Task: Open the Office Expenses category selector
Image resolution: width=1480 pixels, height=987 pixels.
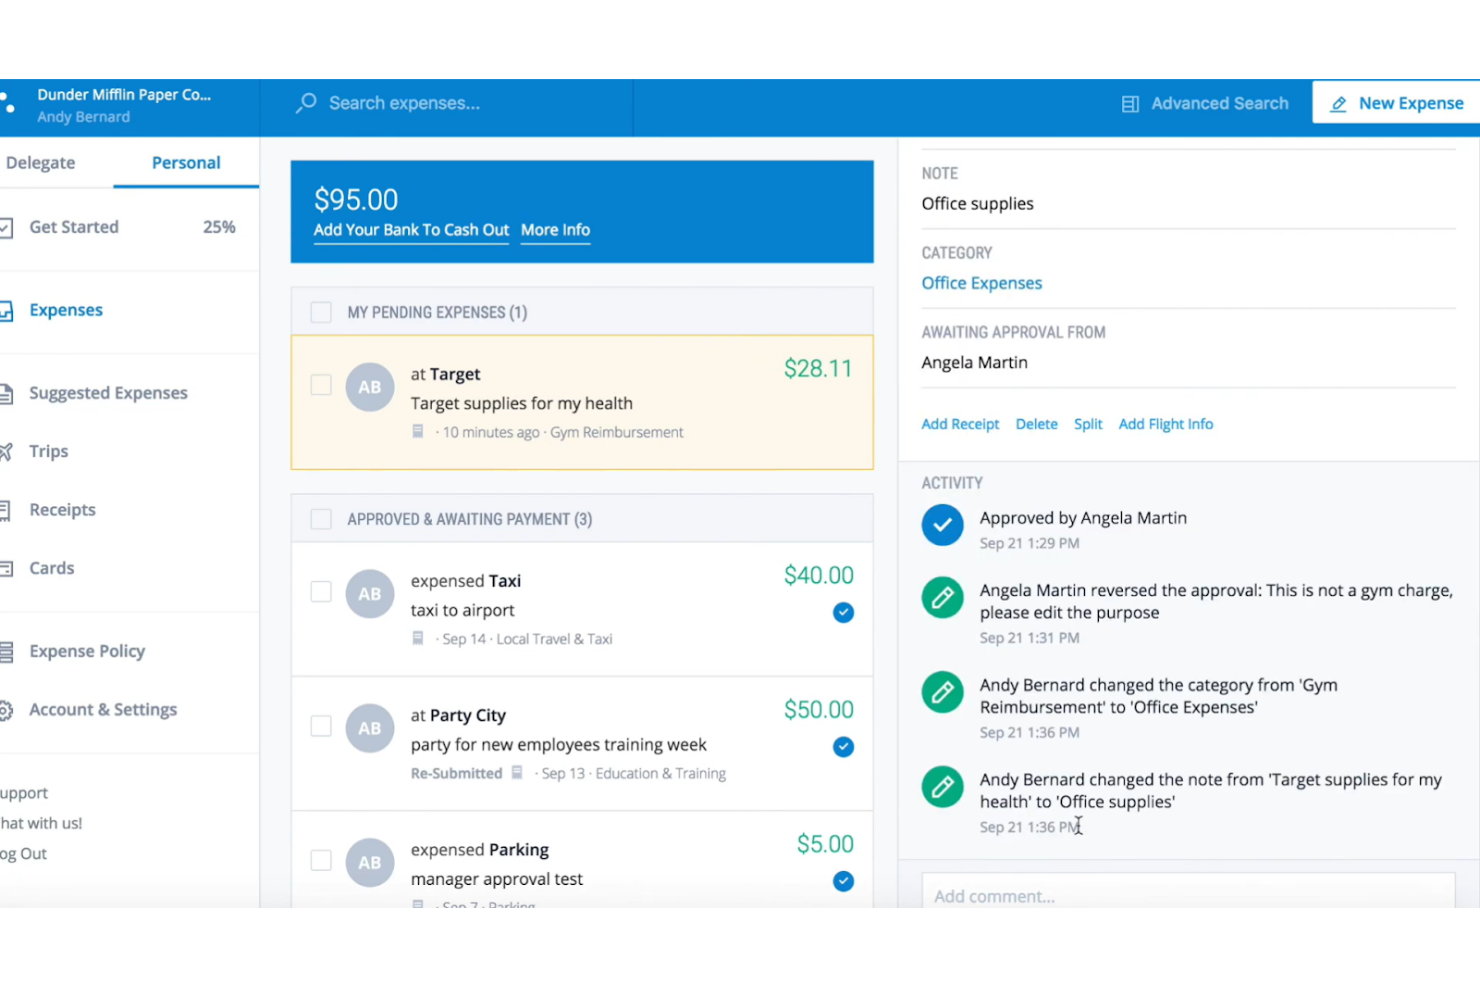Action: click(981, 283)
